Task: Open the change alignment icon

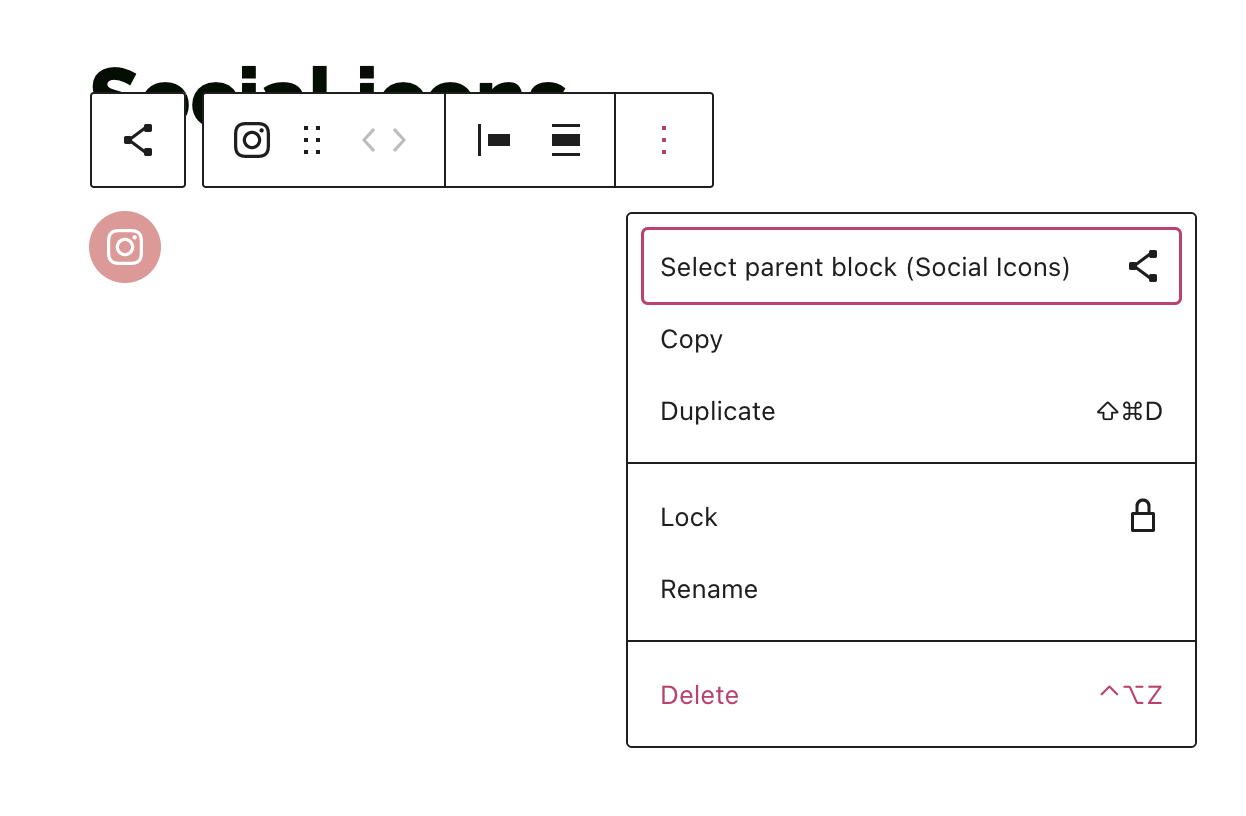Action: [x=565, y=140]
